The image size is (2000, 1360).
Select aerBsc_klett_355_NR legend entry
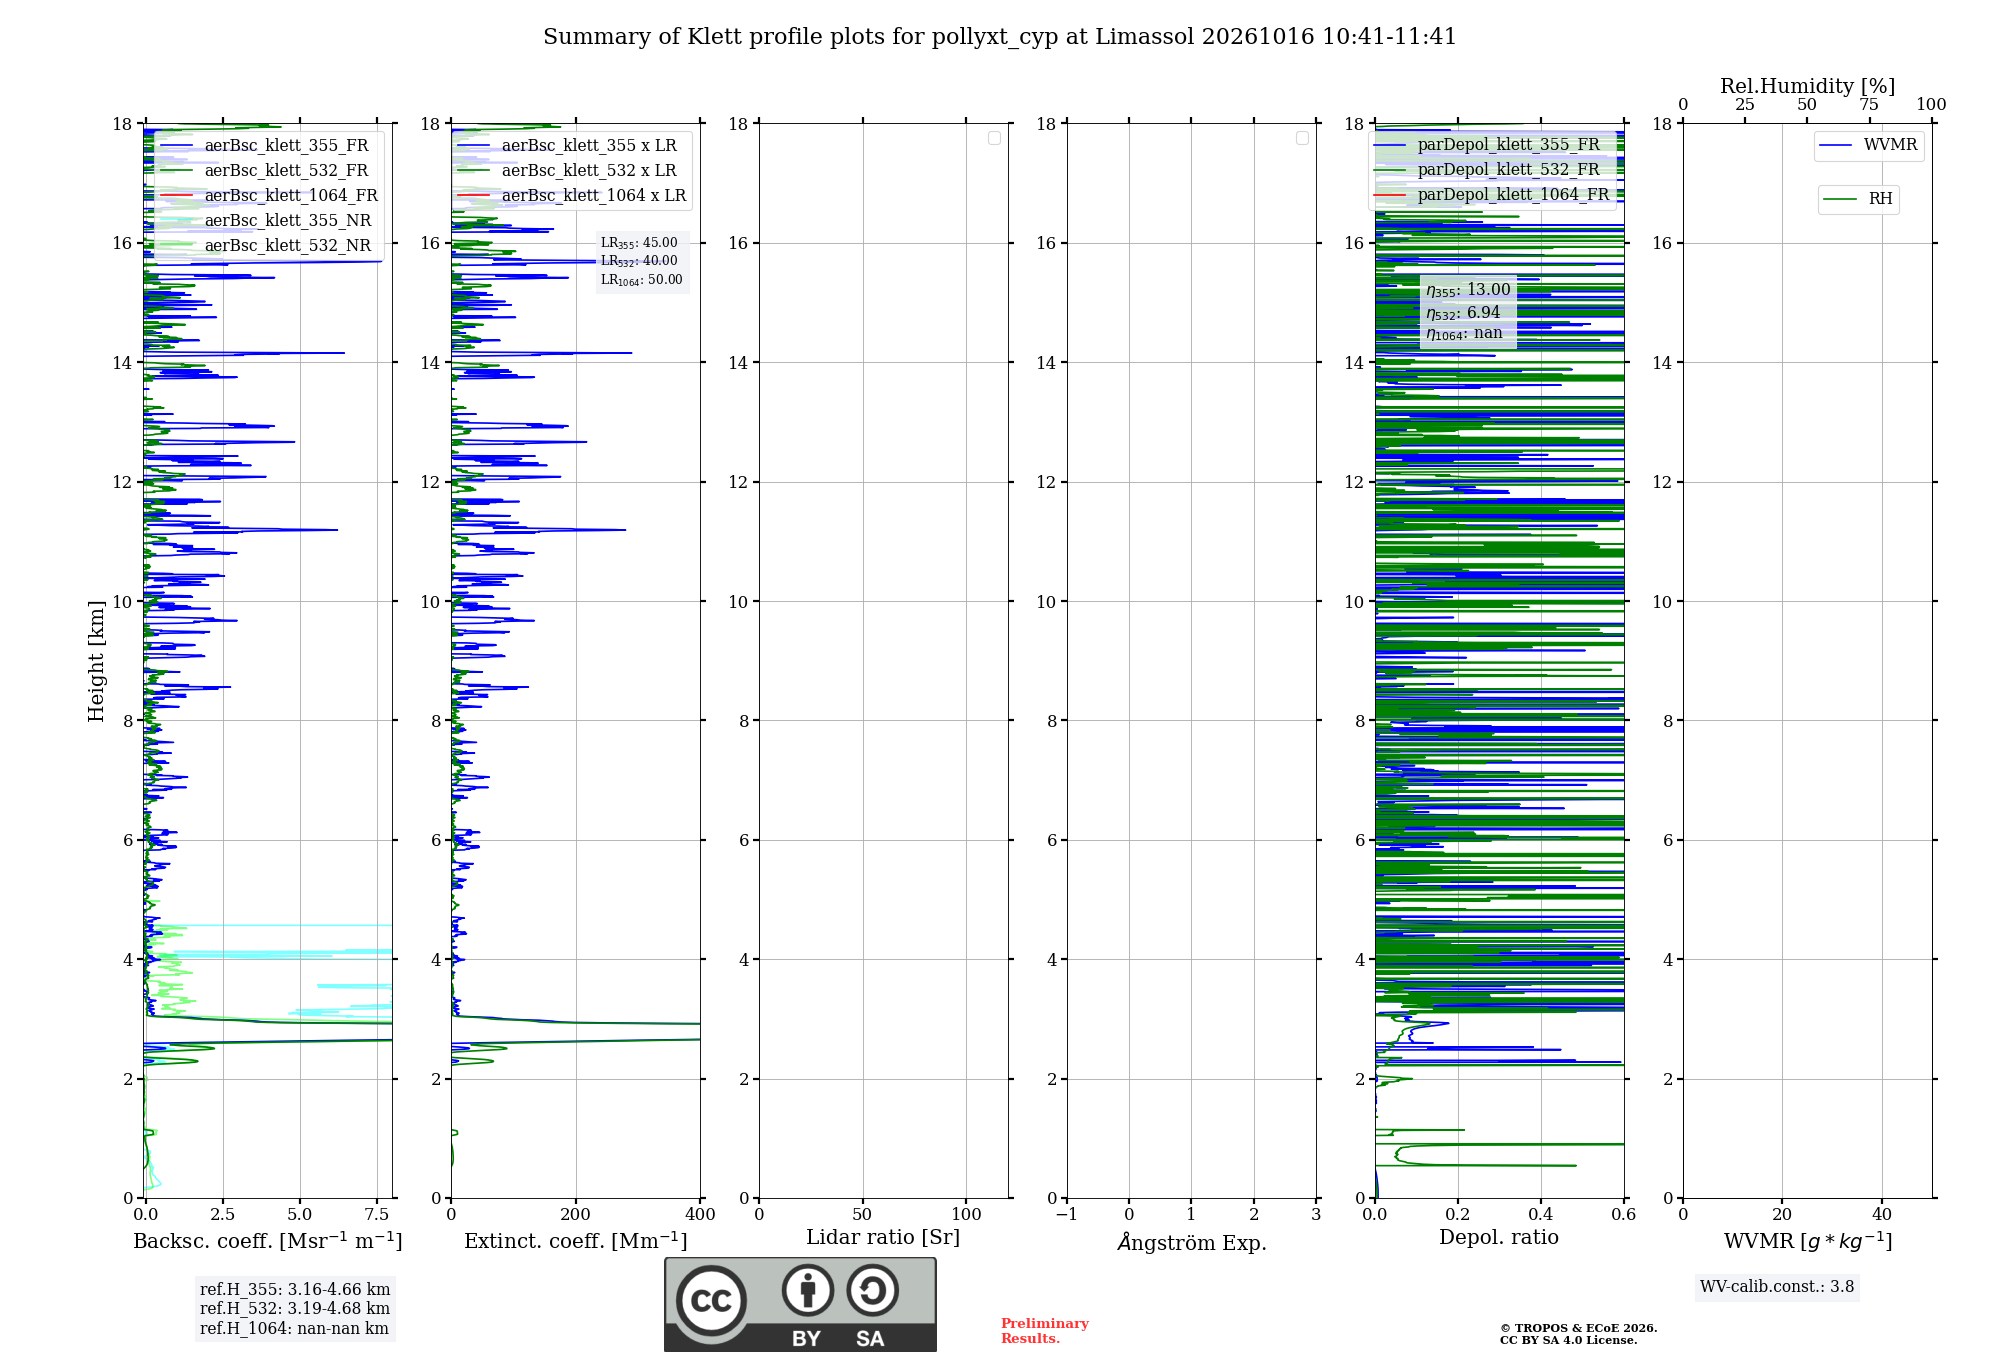coord(267,221)
